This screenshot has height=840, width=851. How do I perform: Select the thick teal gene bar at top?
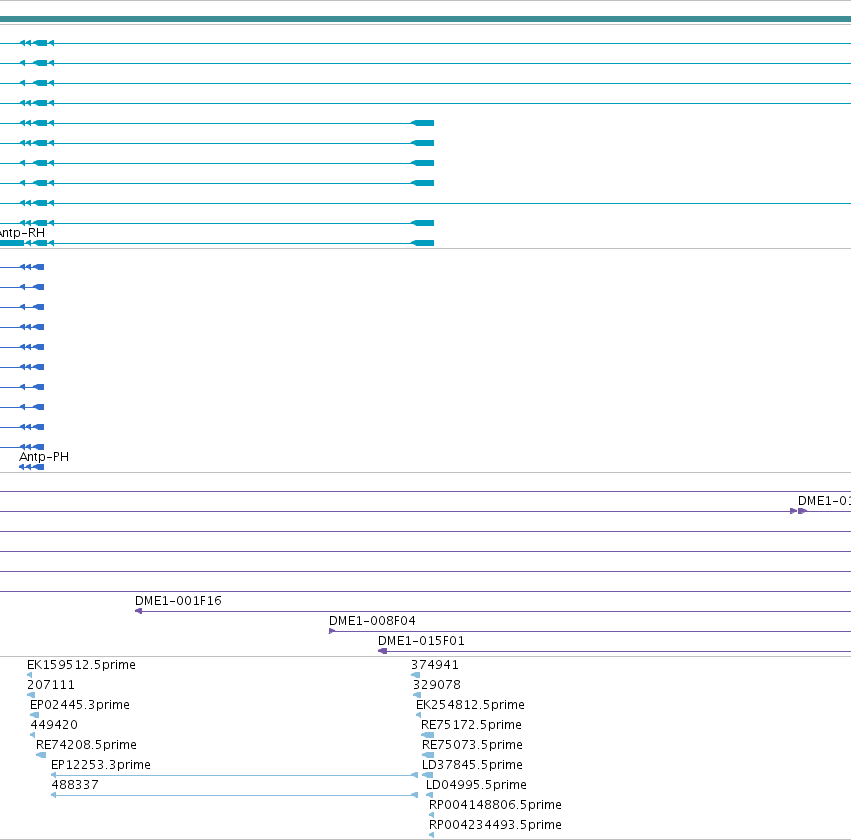pos(426,19)
